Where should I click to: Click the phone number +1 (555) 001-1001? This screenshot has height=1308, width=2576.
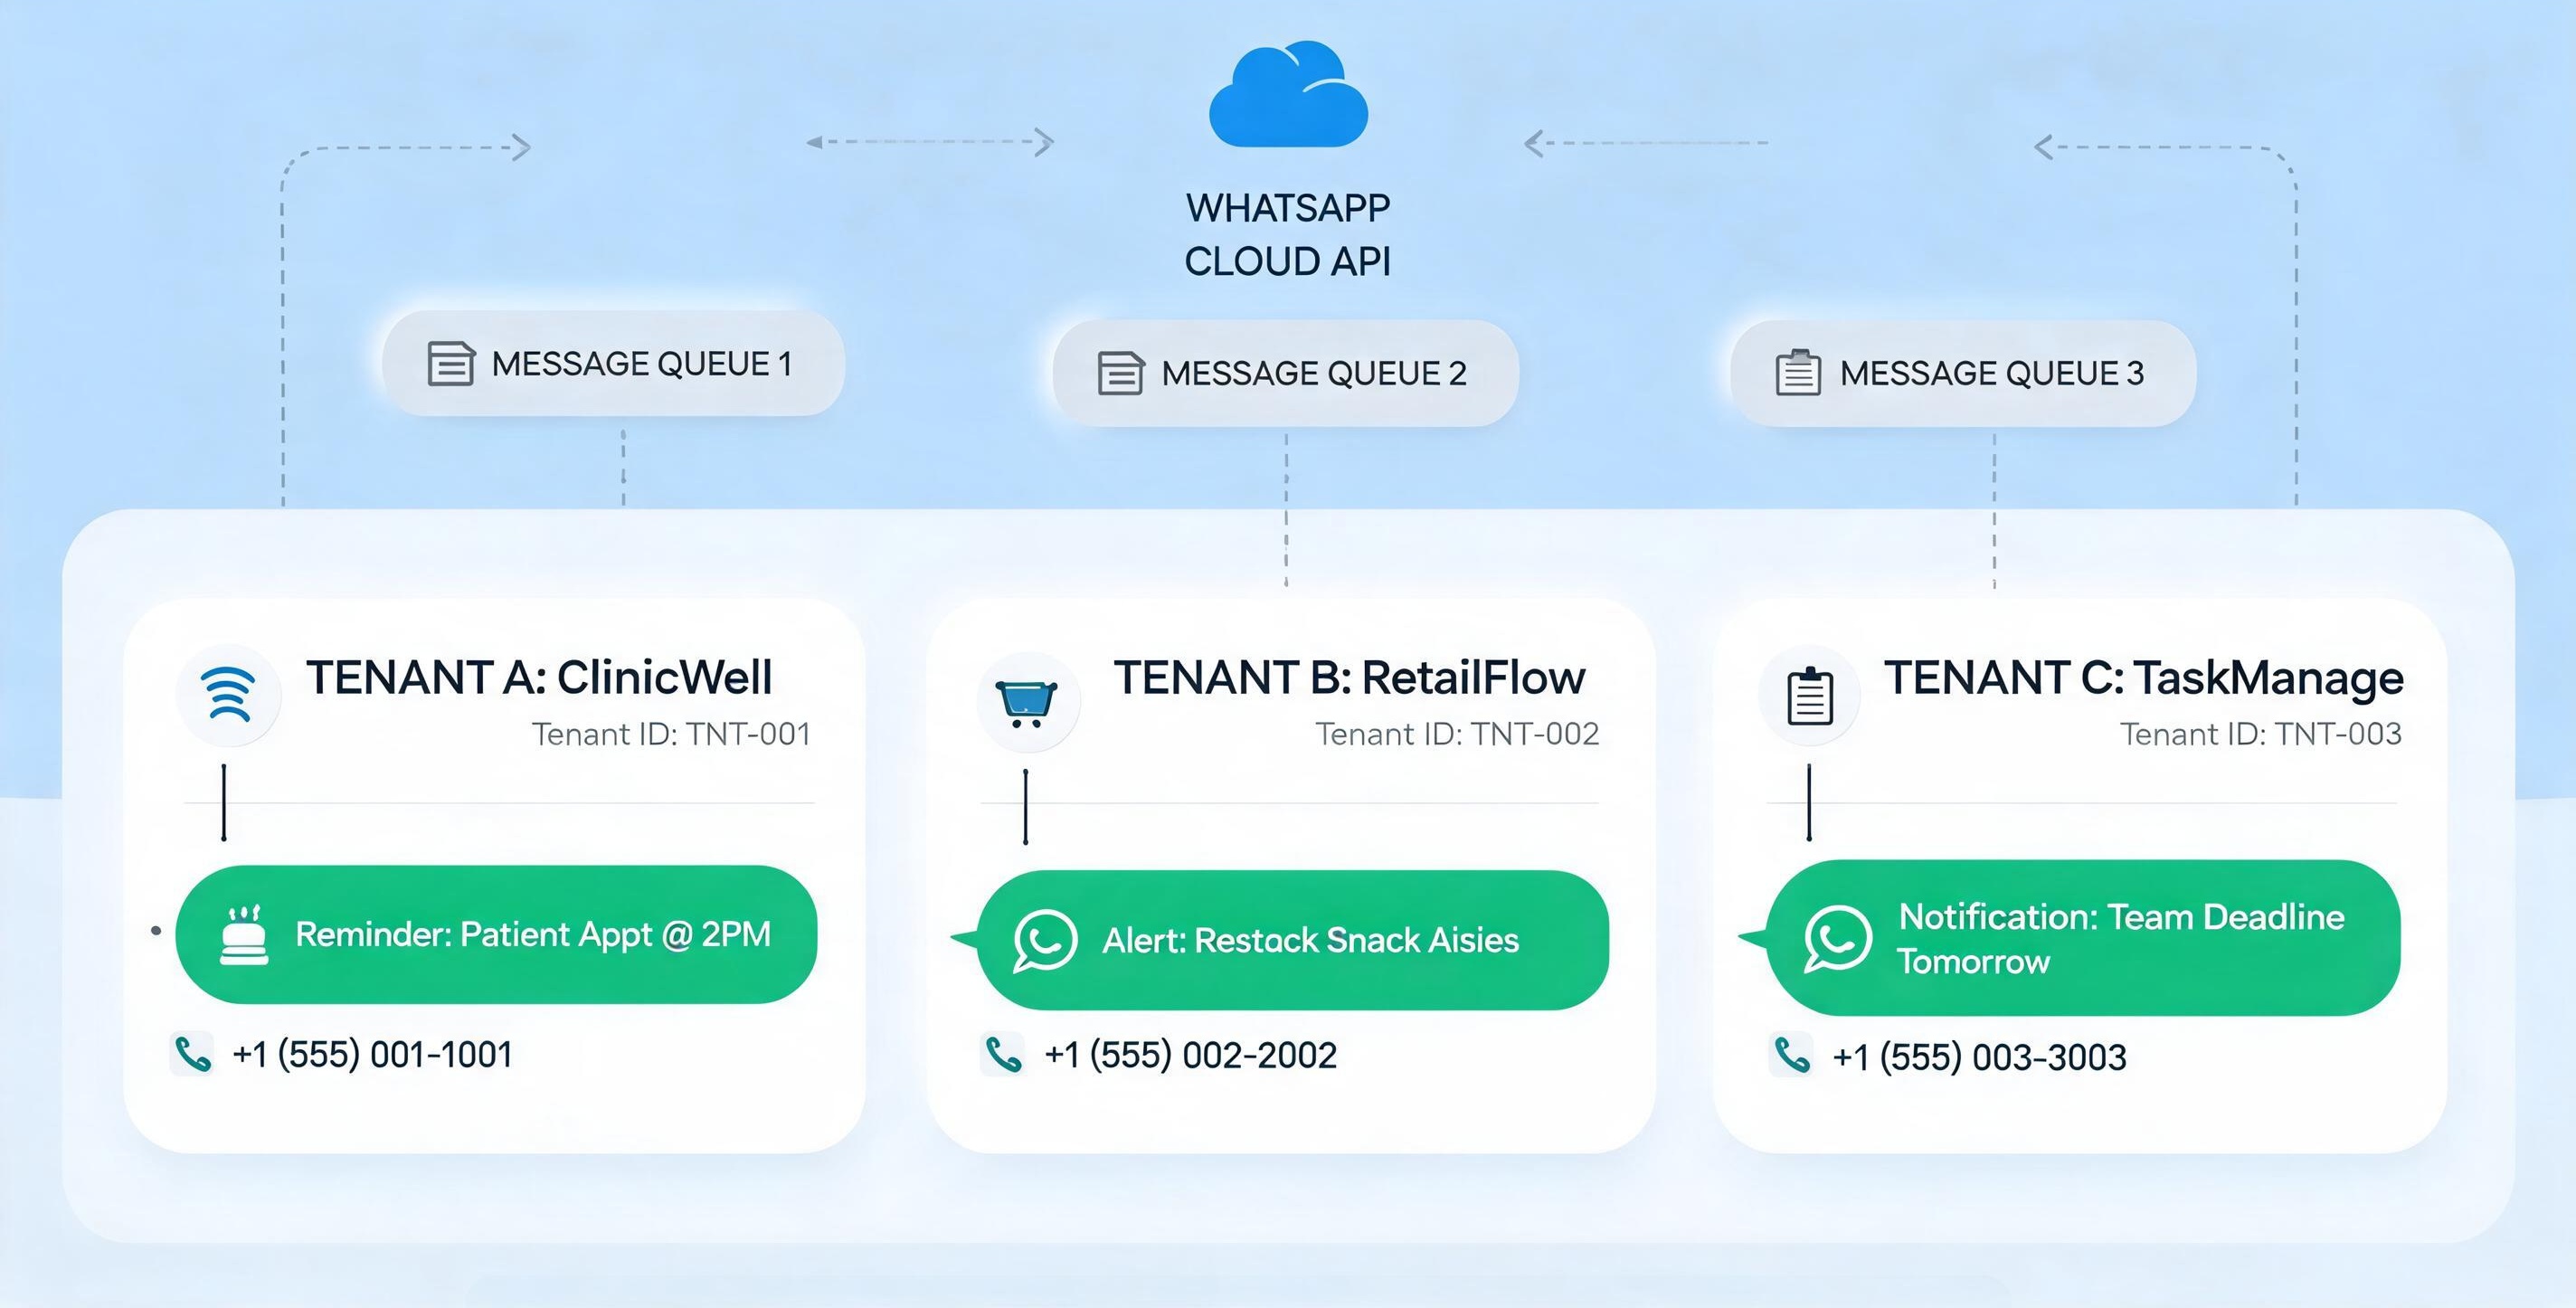pos(373,1054)
